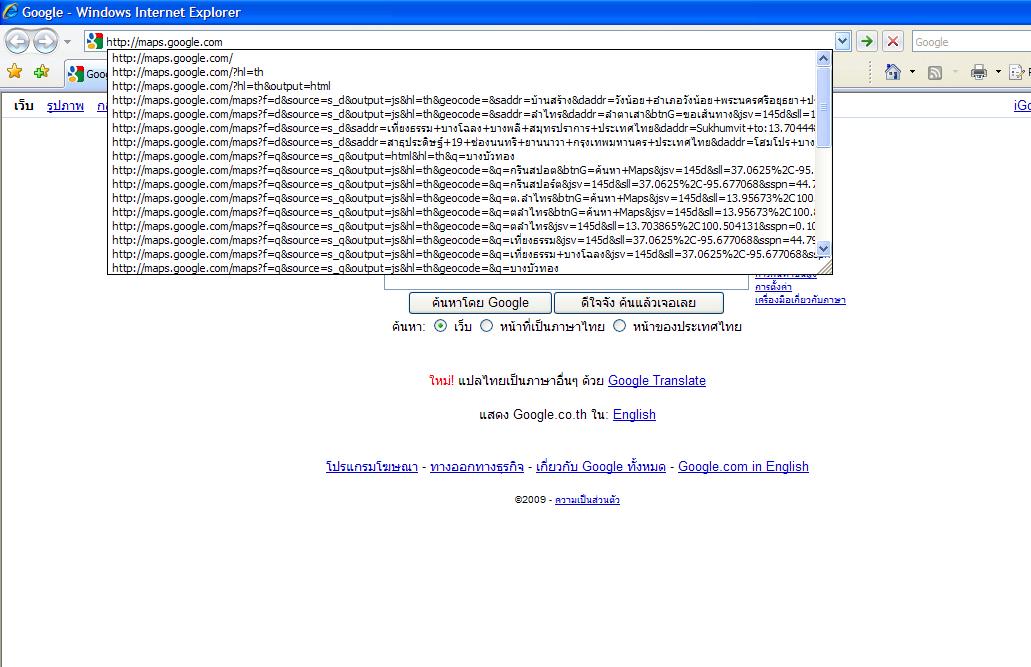Click the Page menu icon
This screenshot has width=1031, height=667.
pos(1017,72)
